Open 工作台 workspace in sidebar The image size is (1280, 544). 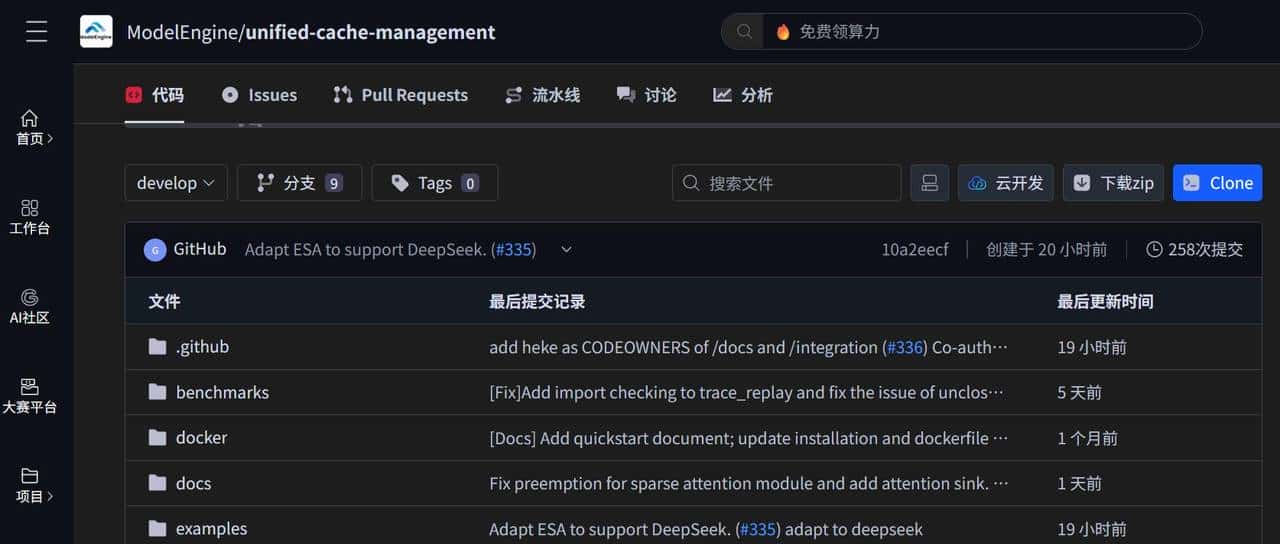[30, 216]
